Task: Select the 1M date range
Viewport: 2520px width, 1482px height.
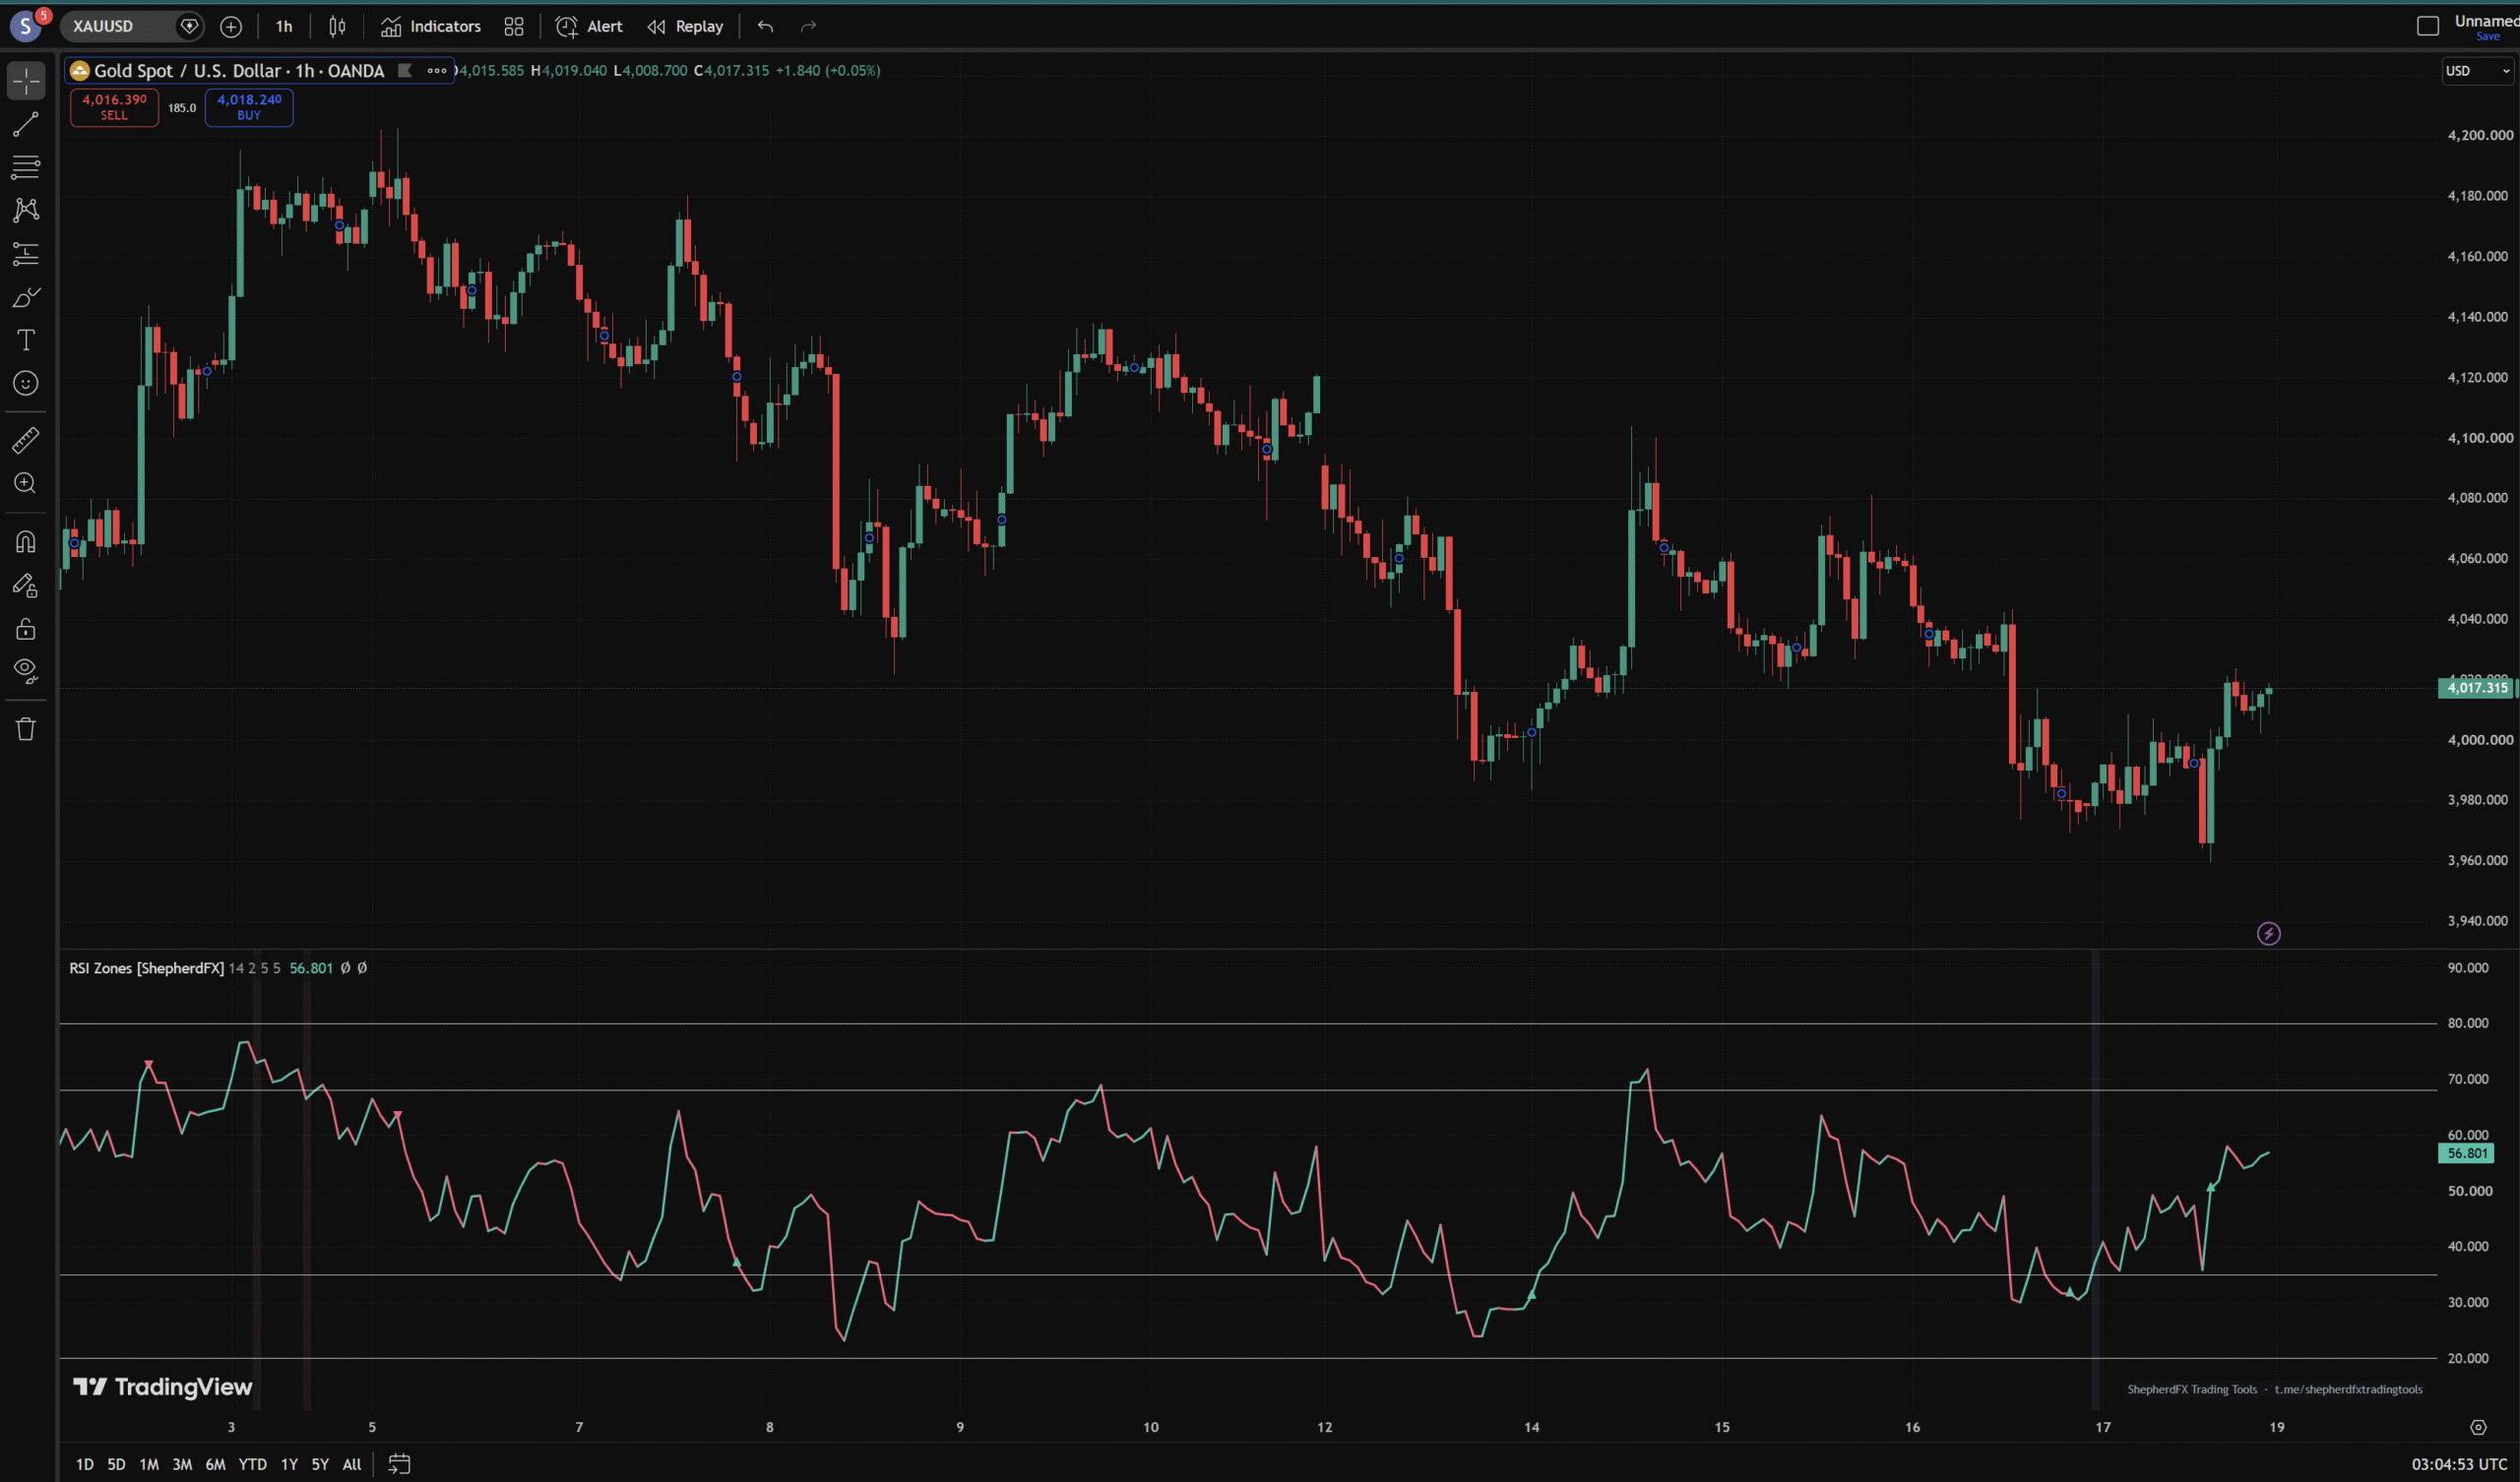Action: coord(149,1464)
